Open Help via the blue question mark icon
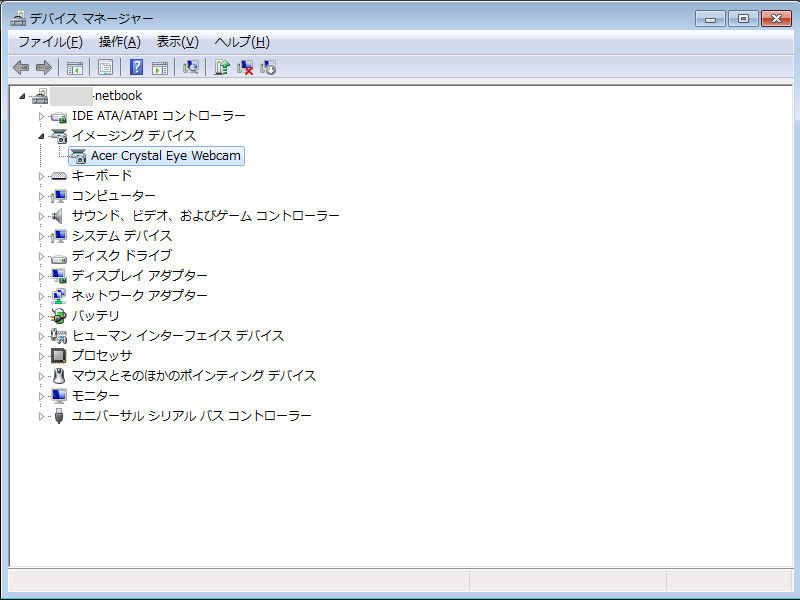 pos(135,67)
